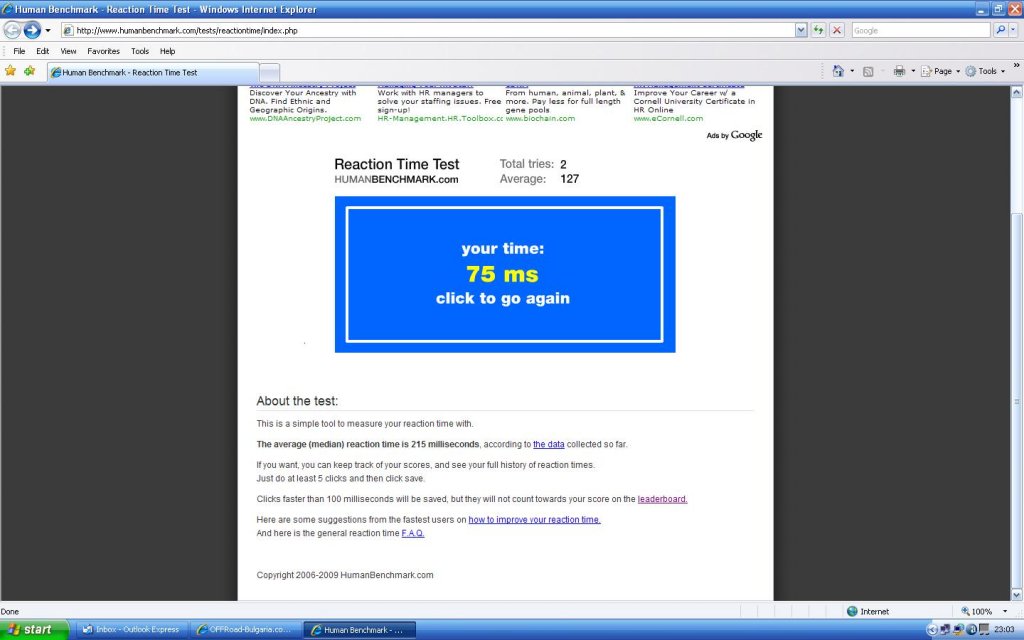This screenshot has height=640, width=1024.
Task: Open the File menu
Action: coord(20,51)
